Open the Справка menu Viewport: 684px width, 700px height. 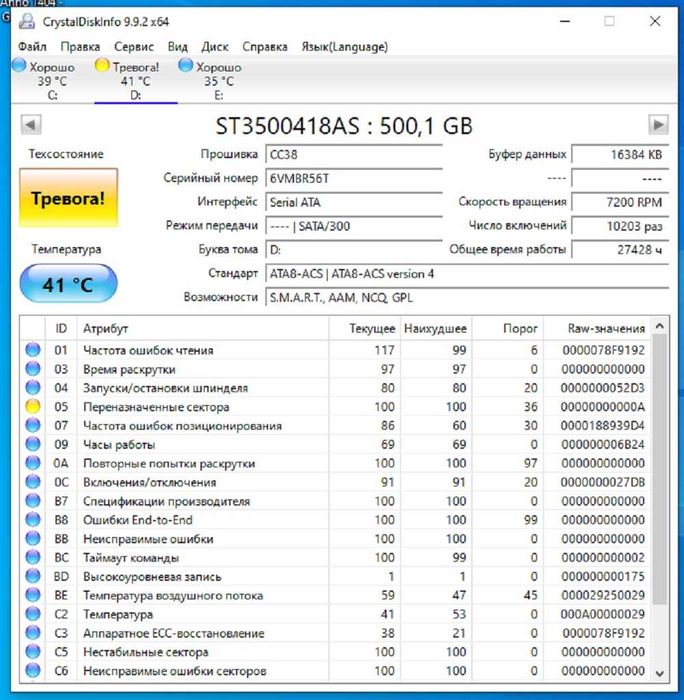(x=265, y=47)
